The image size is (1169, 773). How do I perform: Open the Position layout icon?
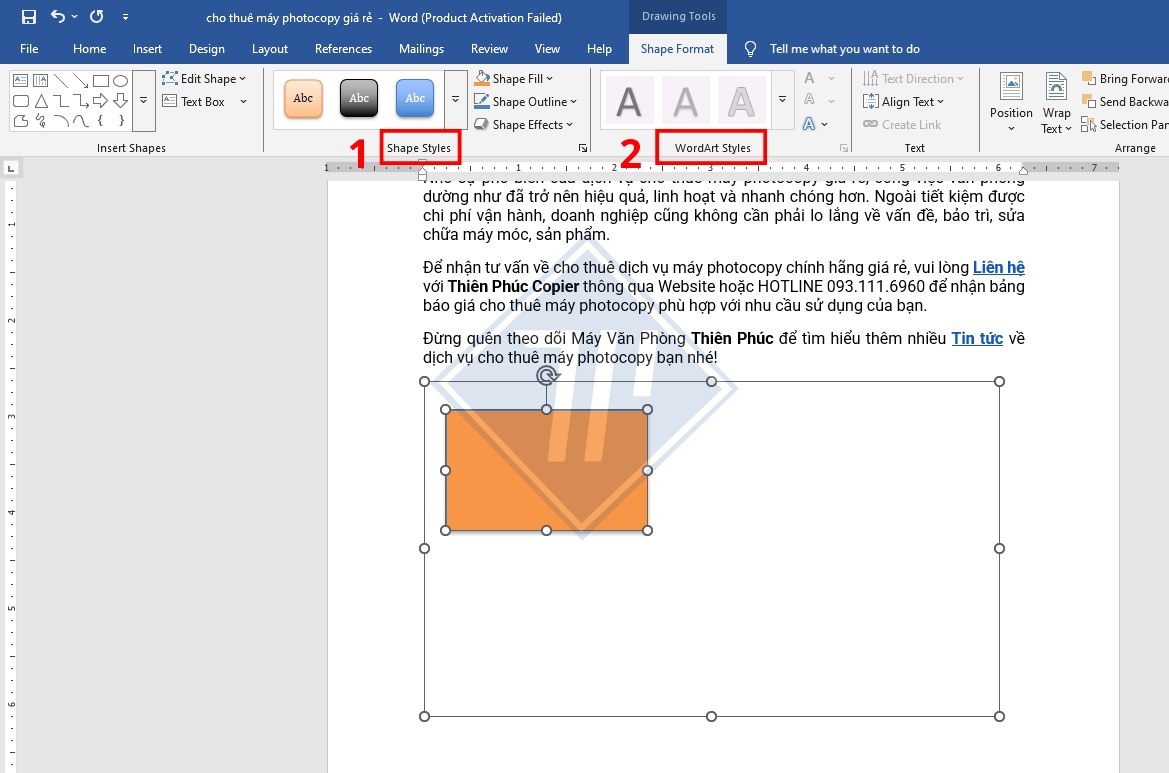1011,102
